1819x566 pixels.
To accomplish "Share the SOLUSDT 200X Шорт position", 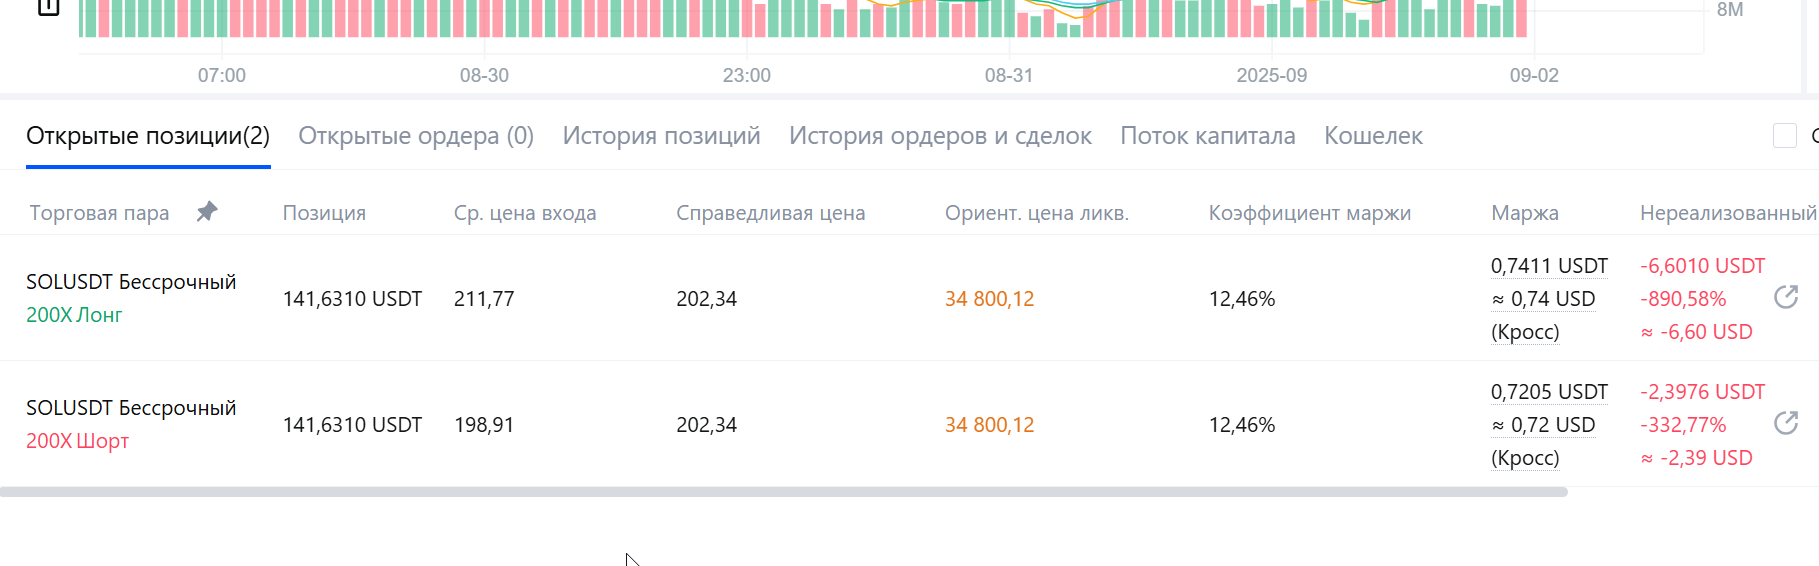I will [x=1786, y=423].
